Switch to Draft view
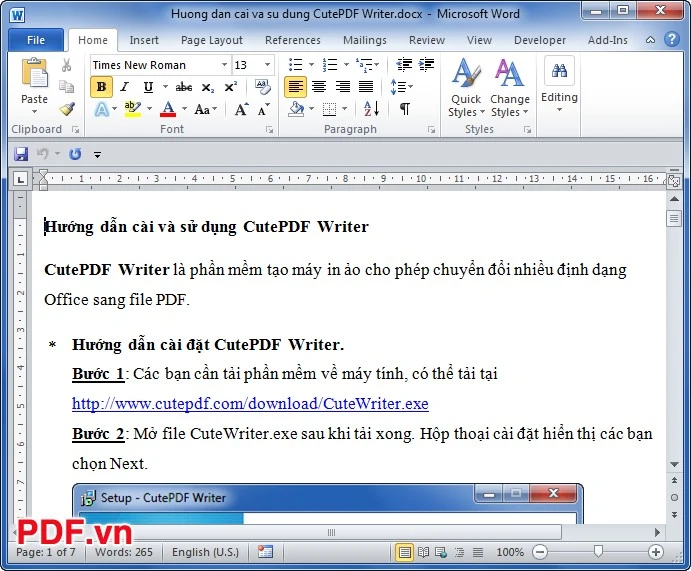The height and width of the screenshot is (571, 691). pyautogui.click(x=478, y=552)
